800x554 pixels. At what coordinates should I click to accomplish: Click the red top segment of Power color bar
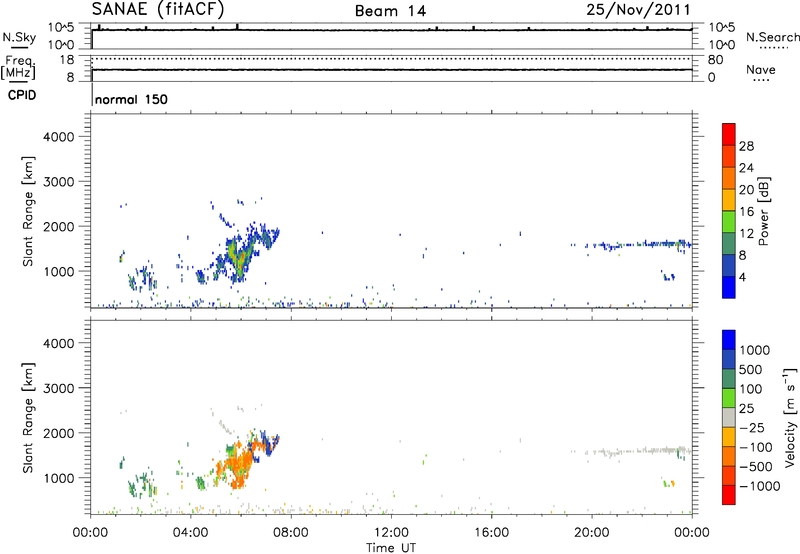pyautogui.click(x=729, y=134)
